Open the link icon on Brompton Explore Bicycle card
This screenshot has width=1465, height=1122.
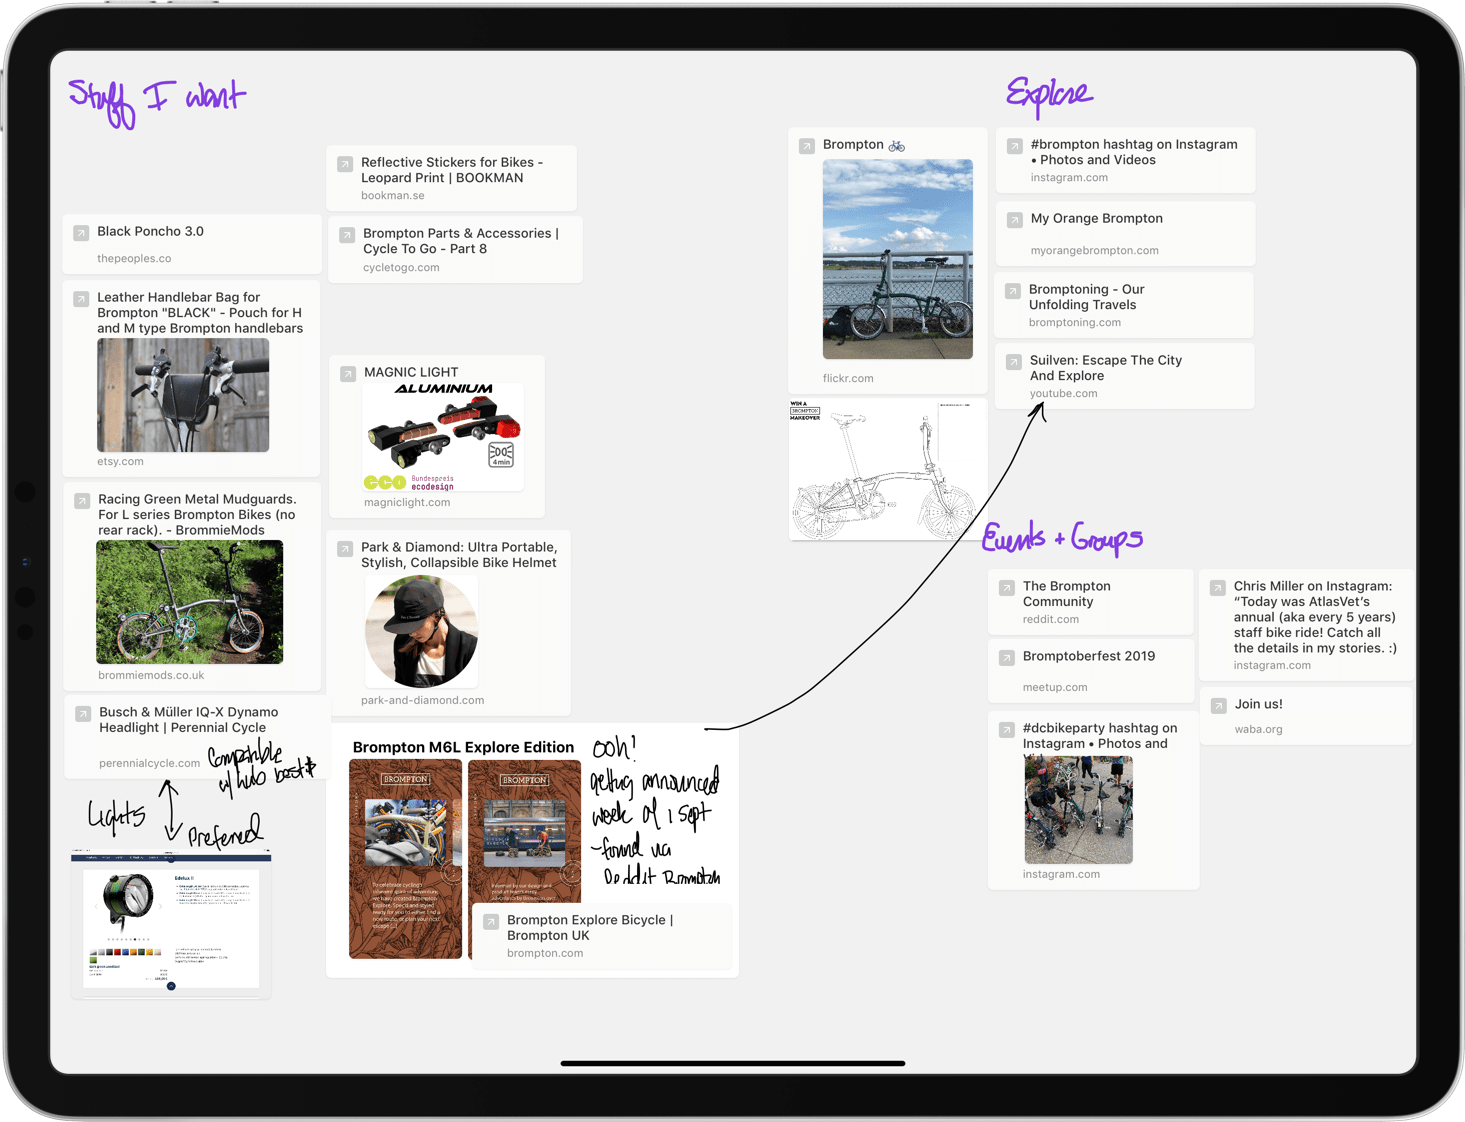(x=491, y=922)
